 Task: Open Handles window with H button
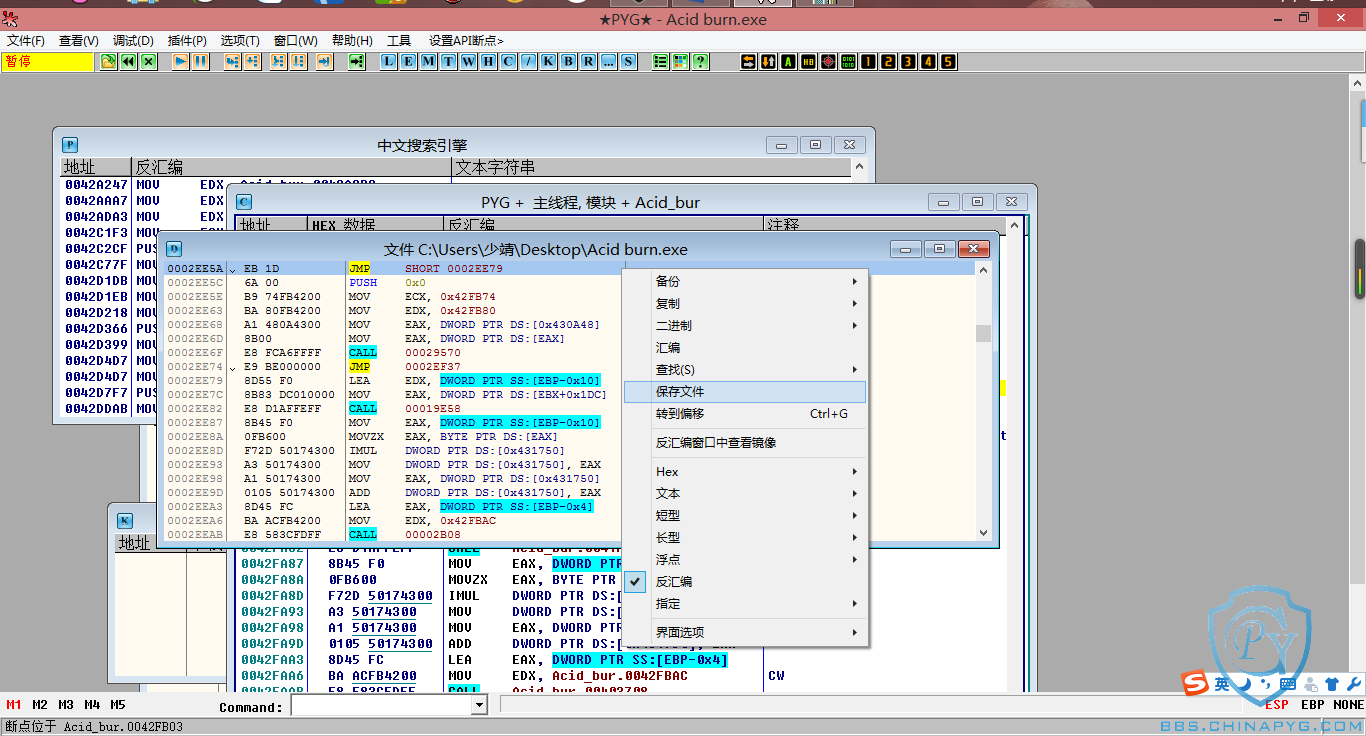(x=488, y=62)
